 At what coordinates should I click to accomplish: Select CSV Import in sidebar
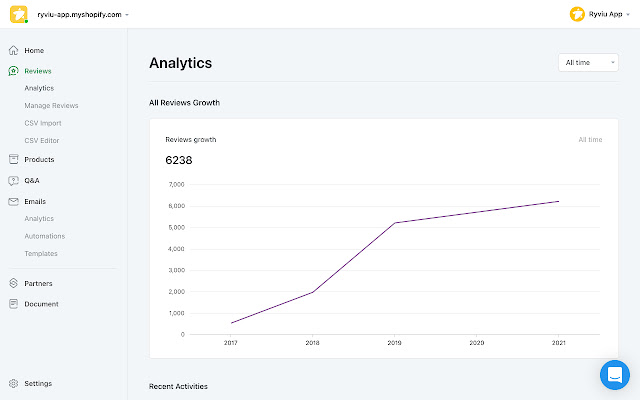[x=43, y=123]
